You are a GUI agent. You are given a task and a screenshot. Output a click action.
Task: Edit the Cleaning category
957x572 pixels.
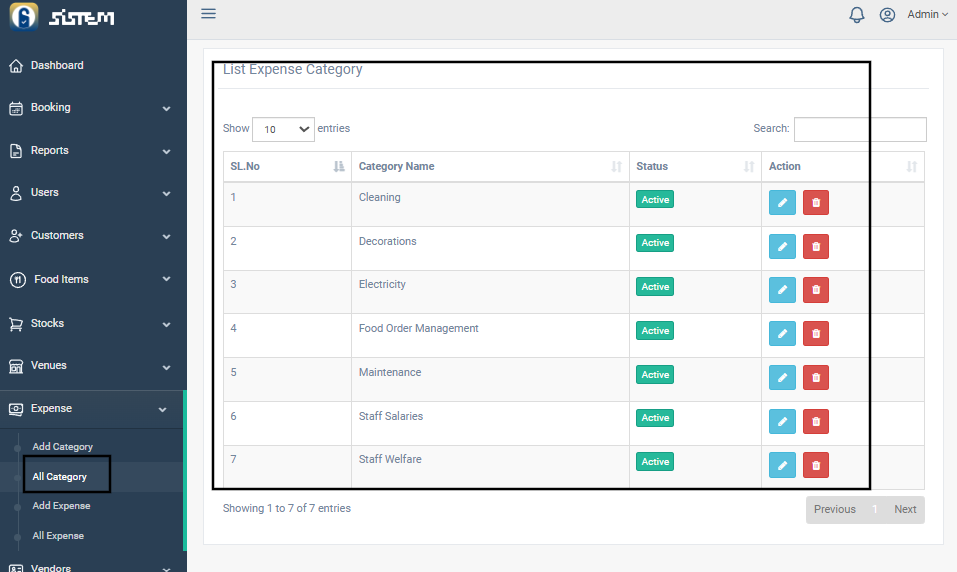click(782, 203)
